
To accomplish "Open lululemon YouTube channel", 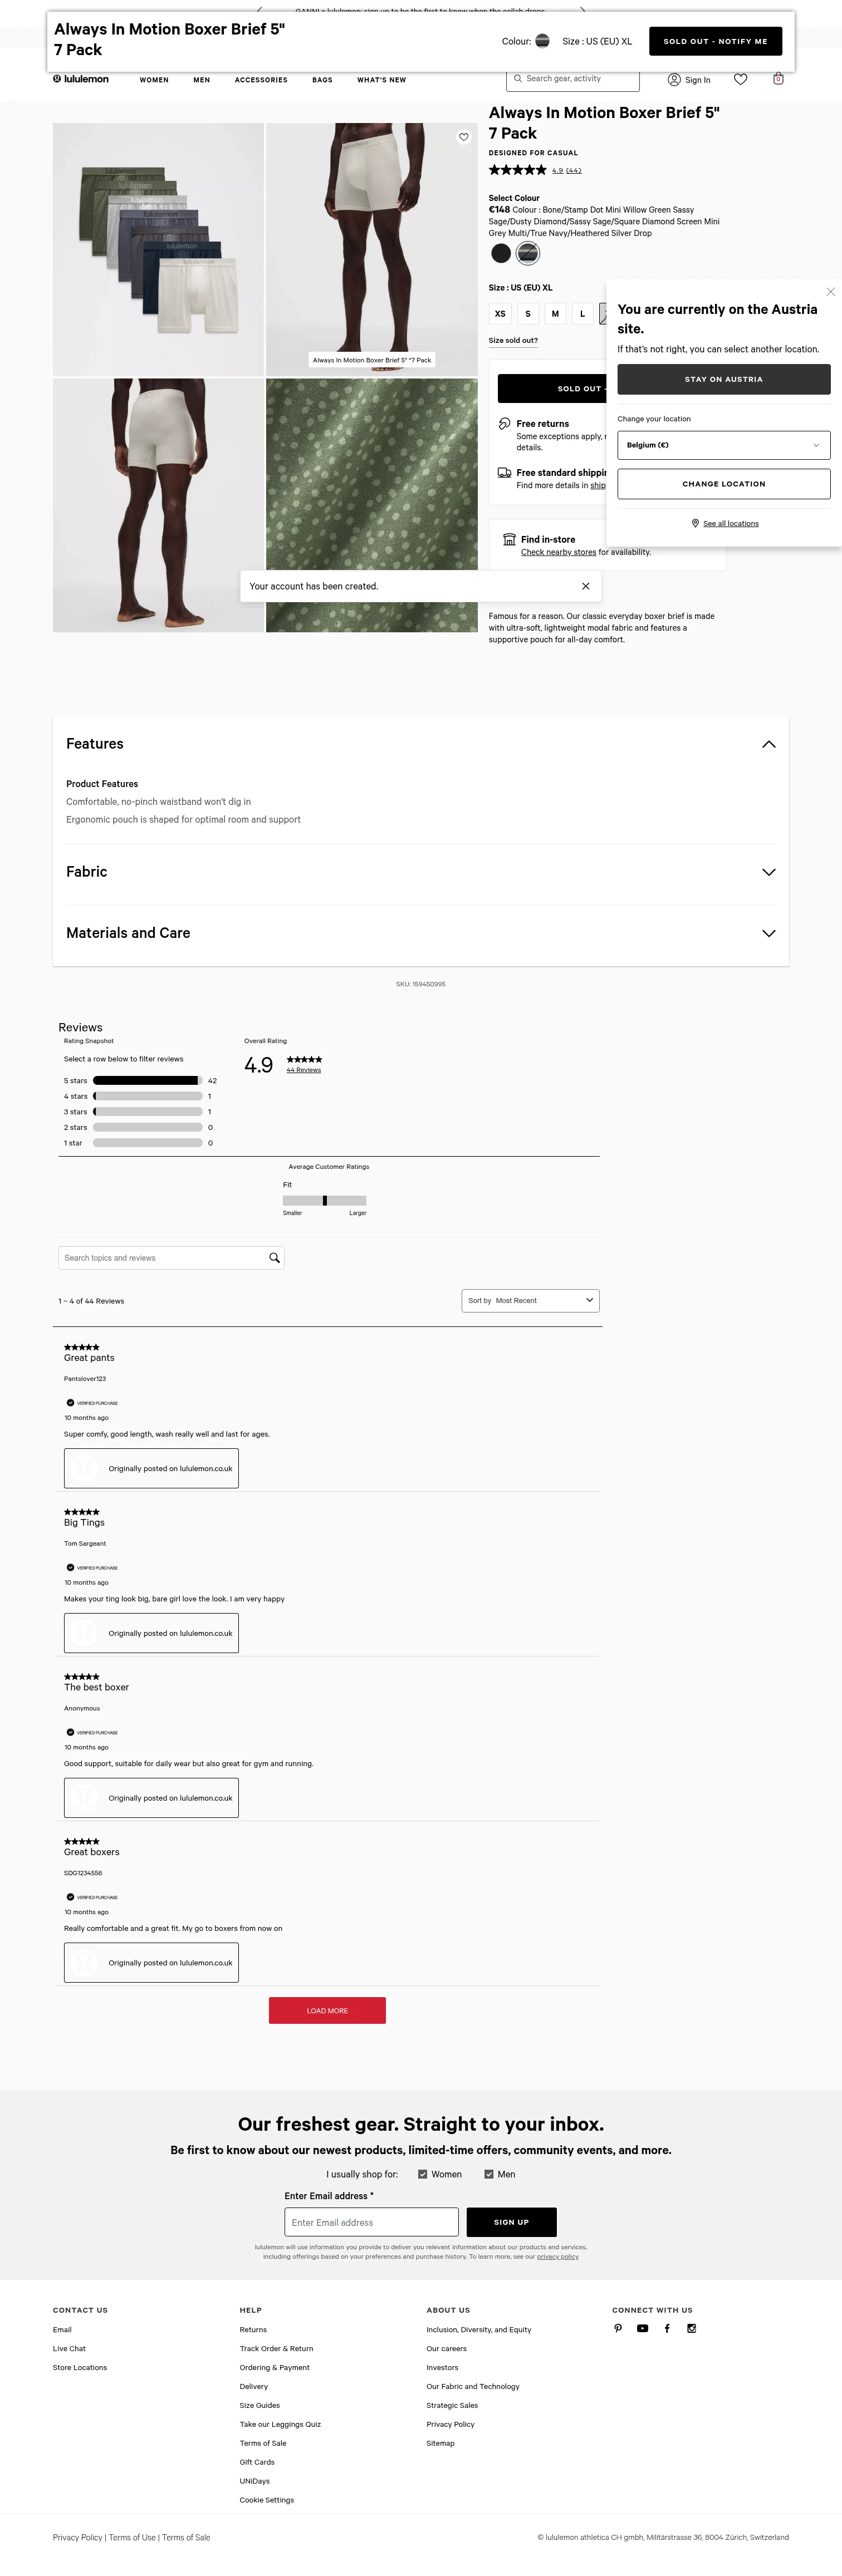I will (x=642, y=2328).
